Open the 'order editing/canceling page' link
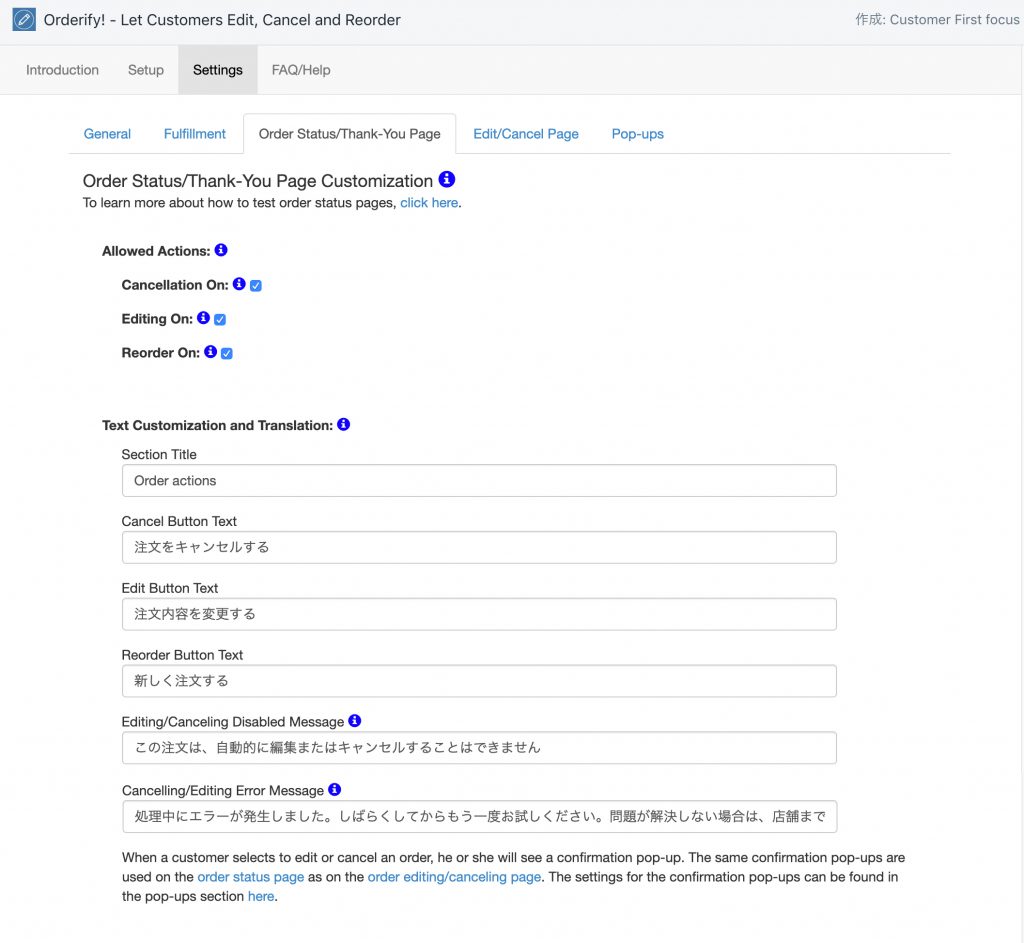1024x943 pixels. pyautogui.click(x=455, y=876)
